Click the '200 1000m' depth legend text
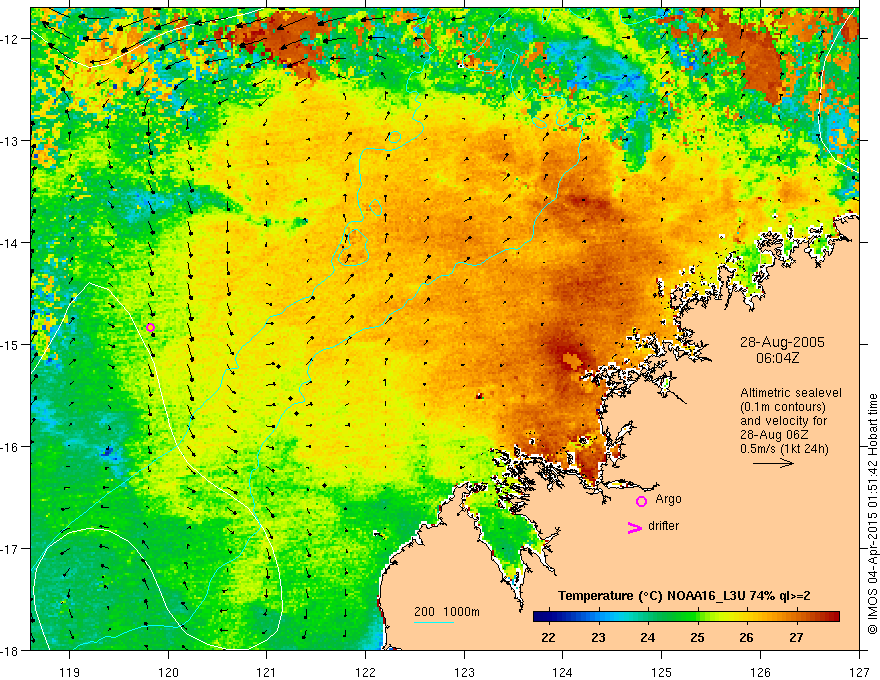880x680 pixels. 447,612
